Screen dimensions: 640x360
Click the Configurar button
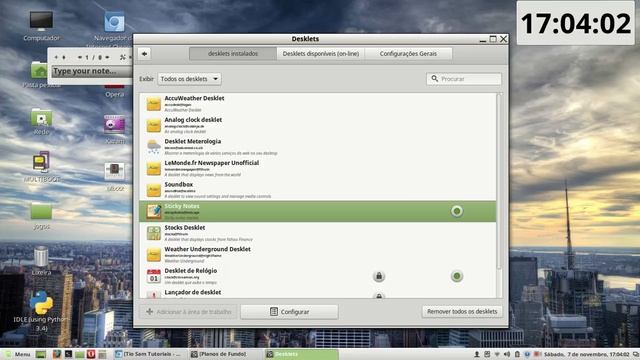click(x=289, y=312)
